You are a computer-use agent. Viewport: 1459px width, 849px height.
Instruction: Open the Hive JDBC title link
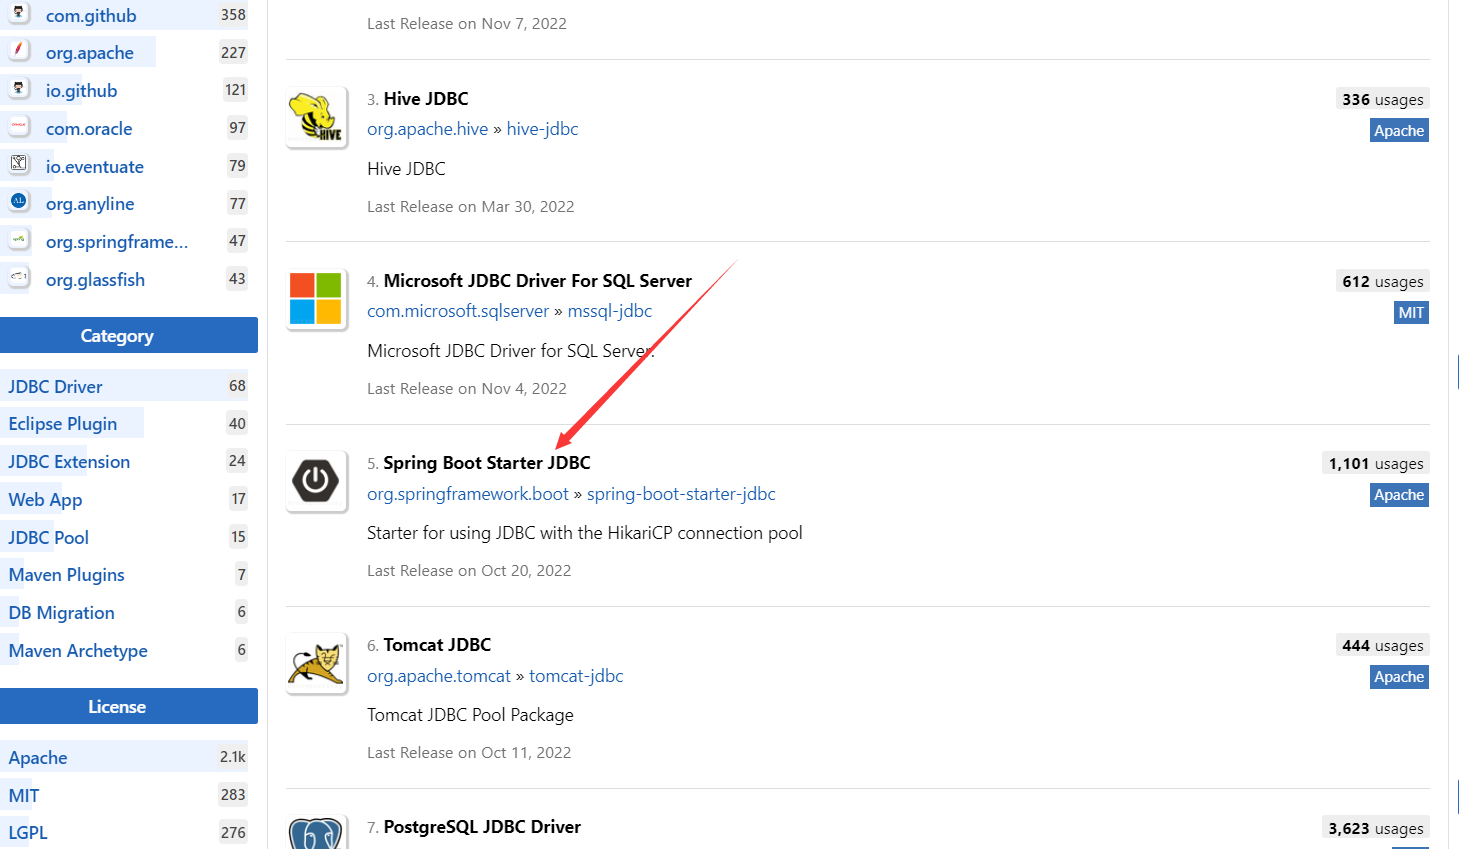point(426,99)
